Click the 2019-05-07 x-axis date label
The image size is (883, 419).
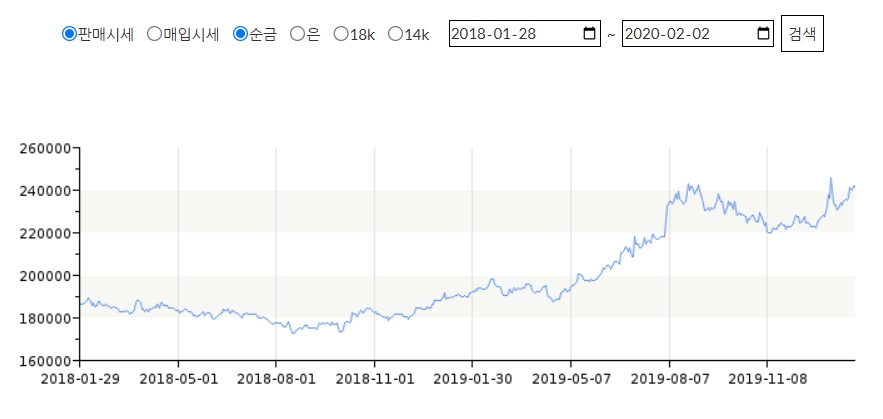[572, 379]
